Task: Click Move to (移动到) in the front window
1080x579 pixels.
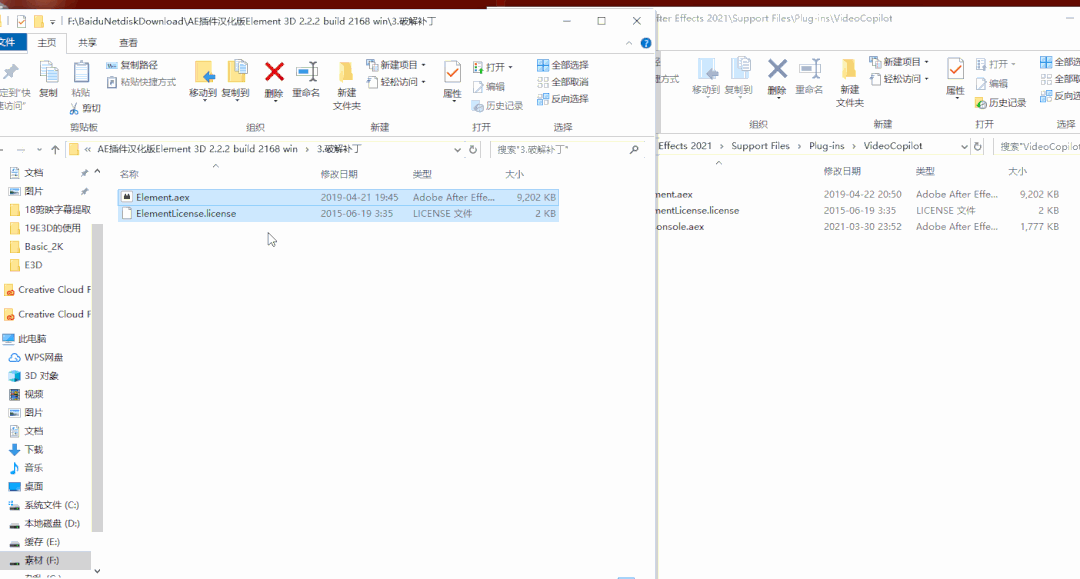Action: (203, 79)
